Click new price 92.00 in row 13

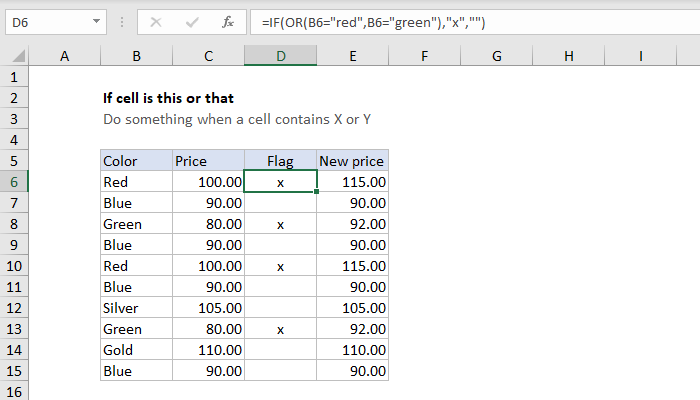click(353, 329)
